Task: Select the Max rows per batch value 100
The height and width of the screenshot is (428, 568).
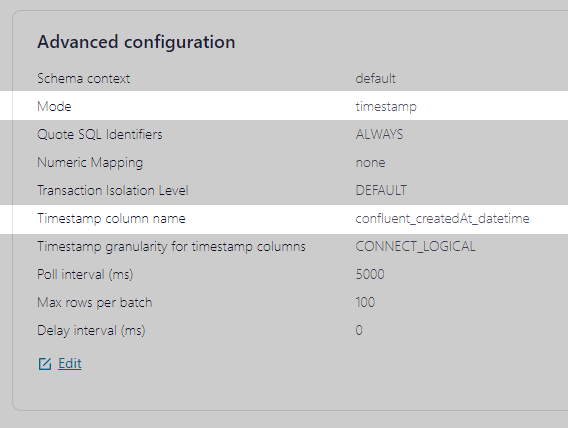Action: 365,302
